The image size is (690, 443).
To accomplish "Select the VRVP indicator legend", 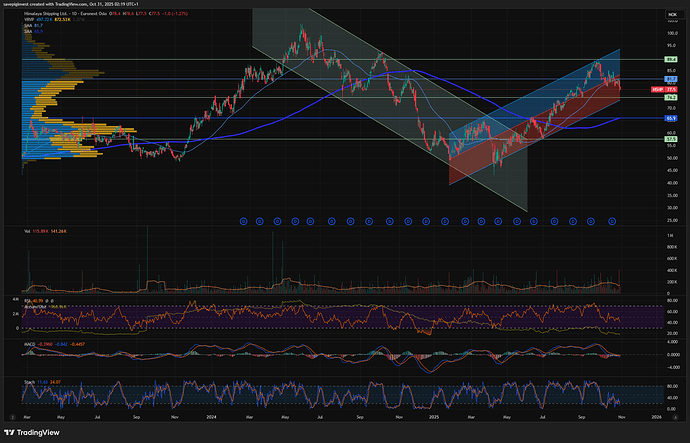I will pos(30,21).
